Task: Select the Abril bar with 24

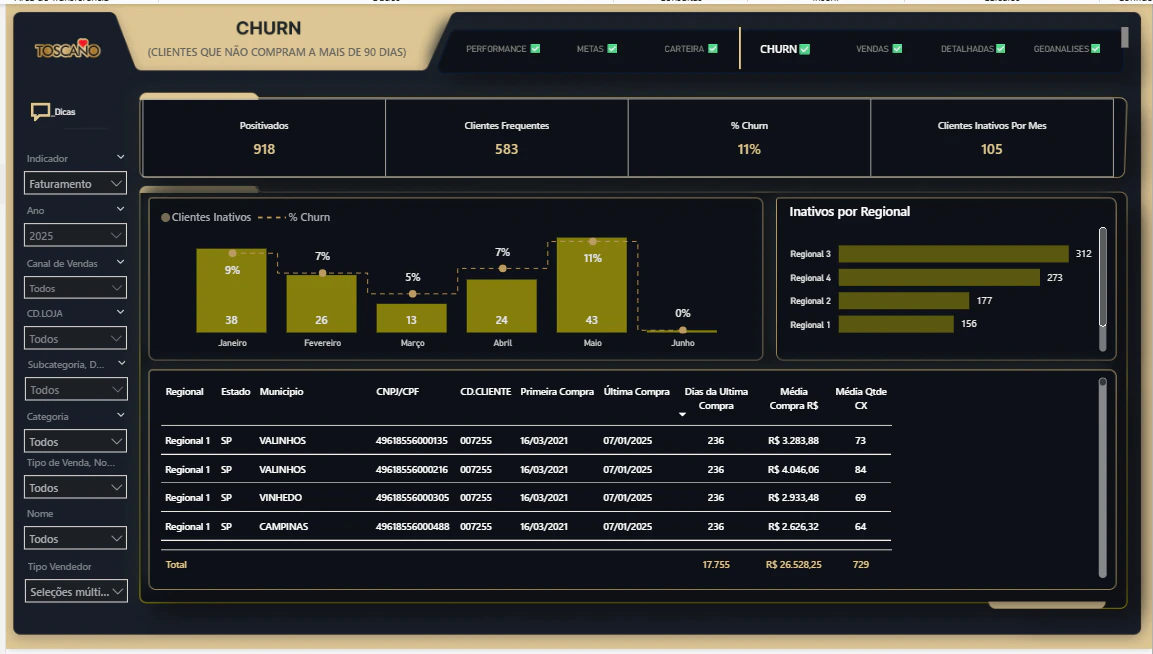Action: coord(501,306)
